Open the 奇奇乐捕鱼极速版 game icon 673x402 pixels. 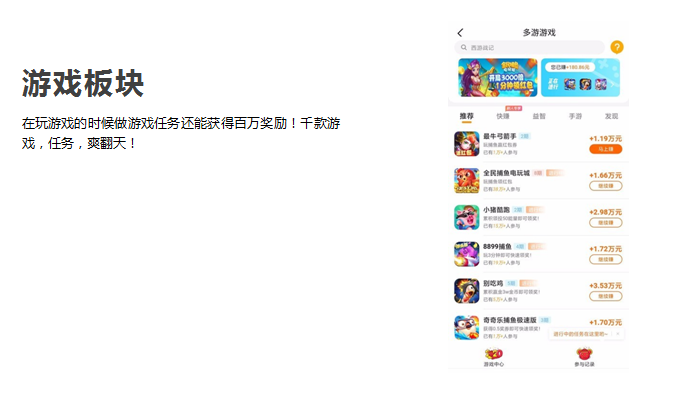[x=467, y=328]
